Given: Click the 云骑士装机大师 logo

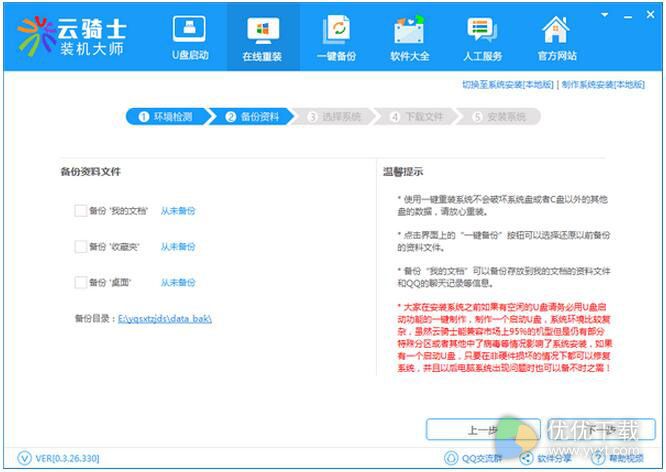Looking at the screenshot, I should pyautogui.click(x=71, y=37).
